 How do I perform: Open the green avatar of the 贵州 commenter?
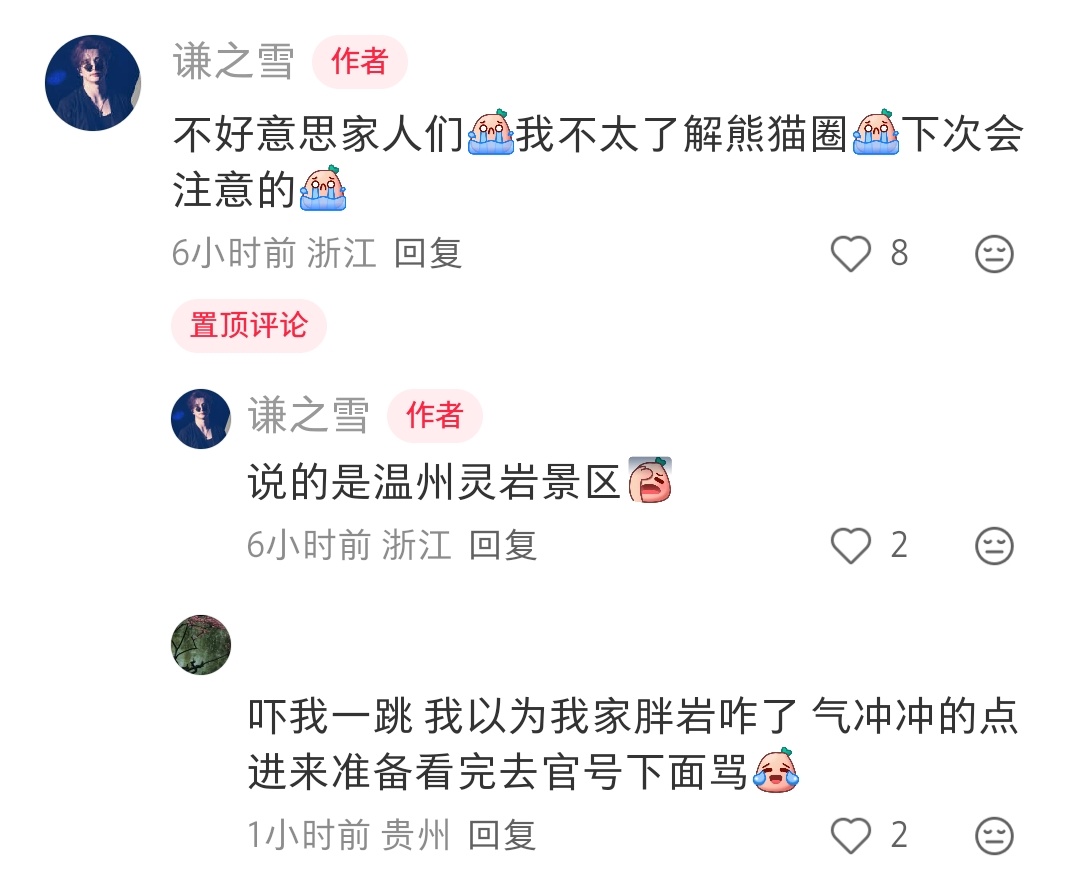(x=200, y=644)
